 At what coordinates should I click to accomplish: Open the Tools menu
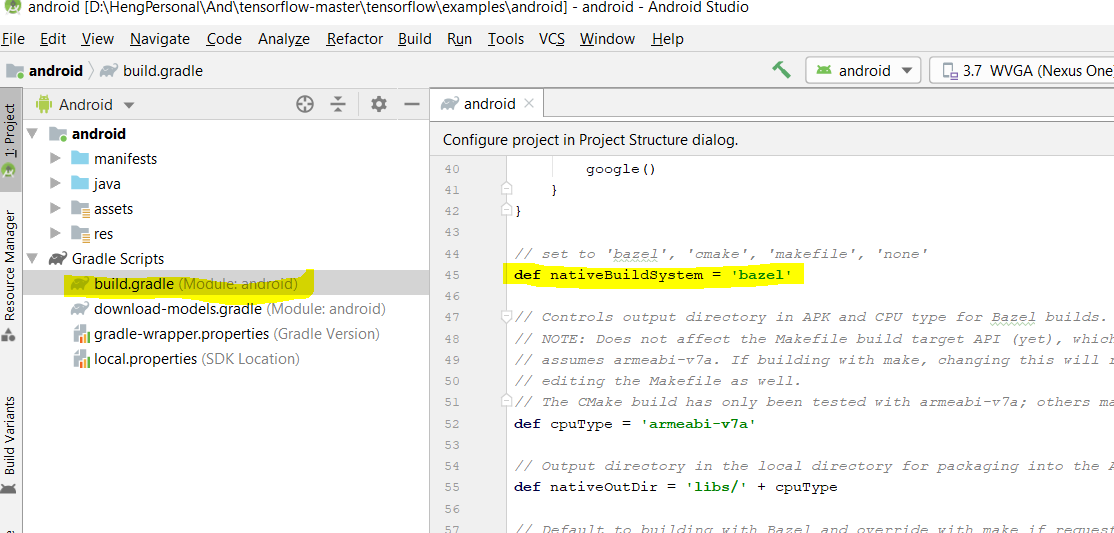506,39
